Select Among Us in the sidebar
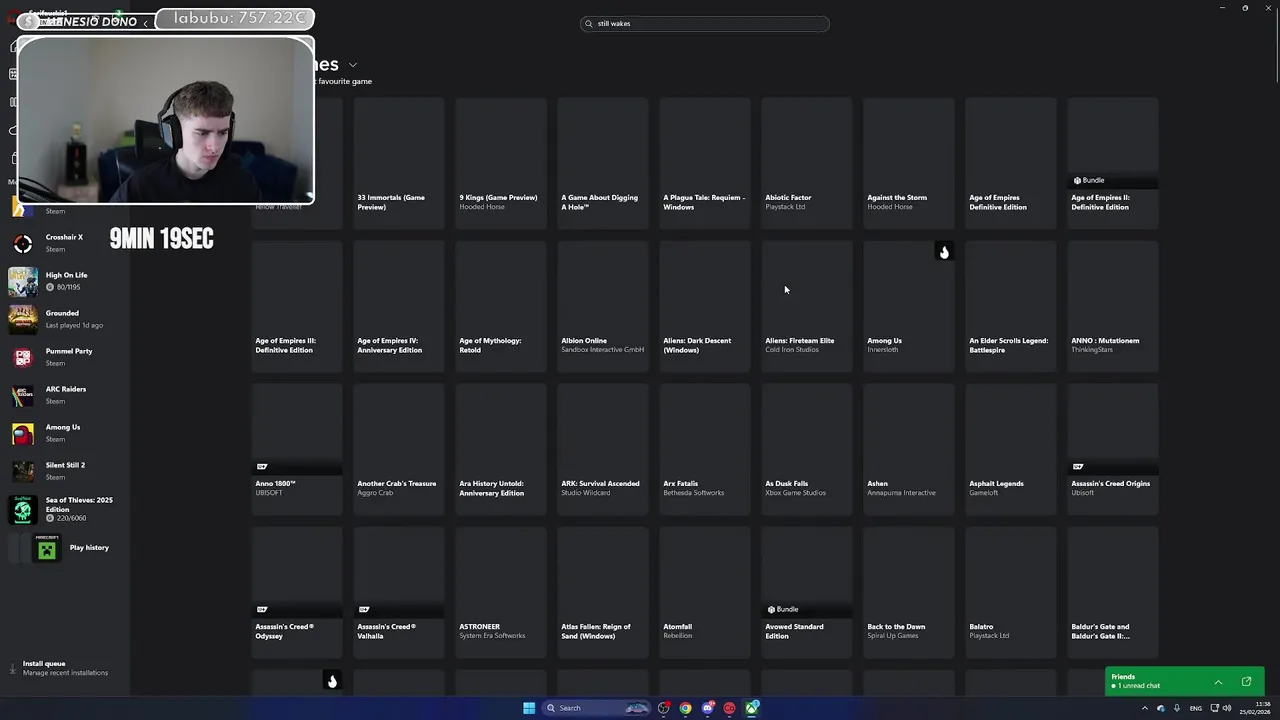The width and height of the screenshot is (1280, 720). pyautogui.click(x=64, y=433)
